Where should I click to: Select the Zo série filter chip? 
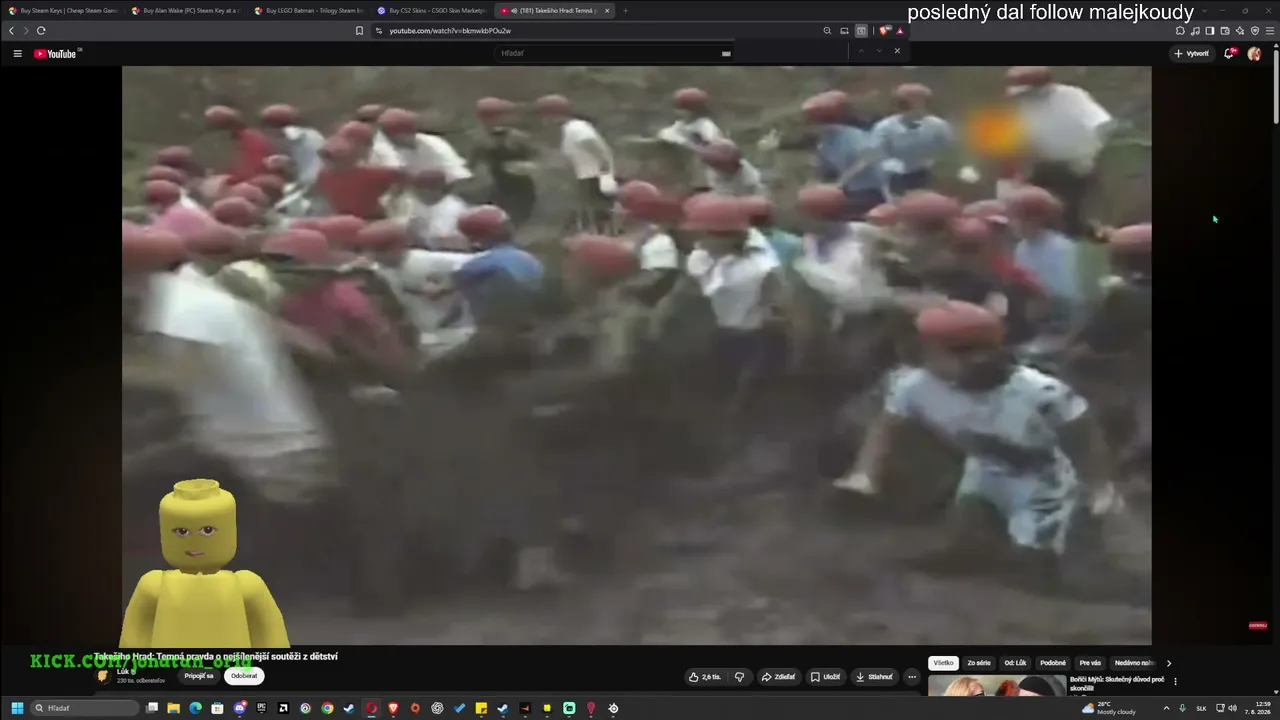(x=979, y=663)
